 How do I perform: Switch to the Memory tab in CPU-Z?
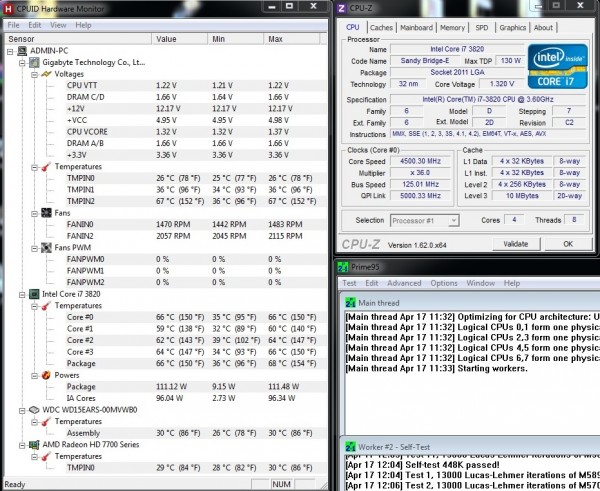click(452, 28)
